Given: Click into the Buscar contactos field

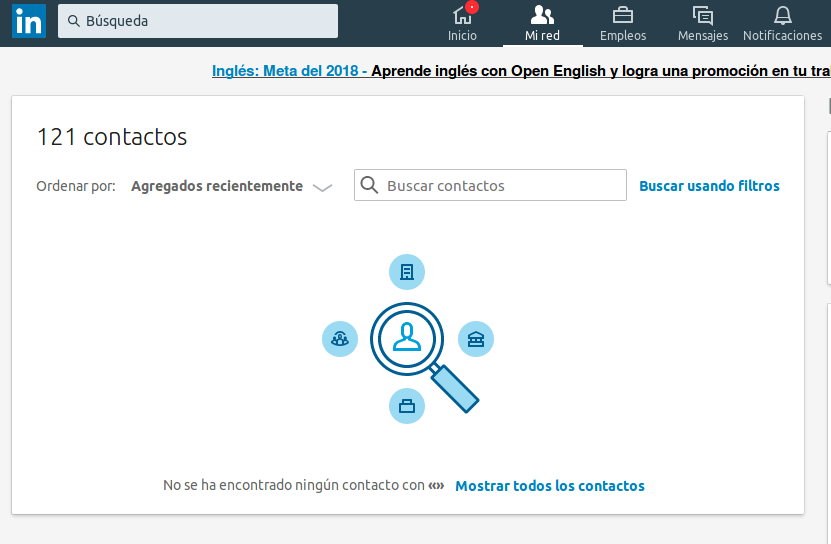Looking at the screenshot, I should click(500, 186).
